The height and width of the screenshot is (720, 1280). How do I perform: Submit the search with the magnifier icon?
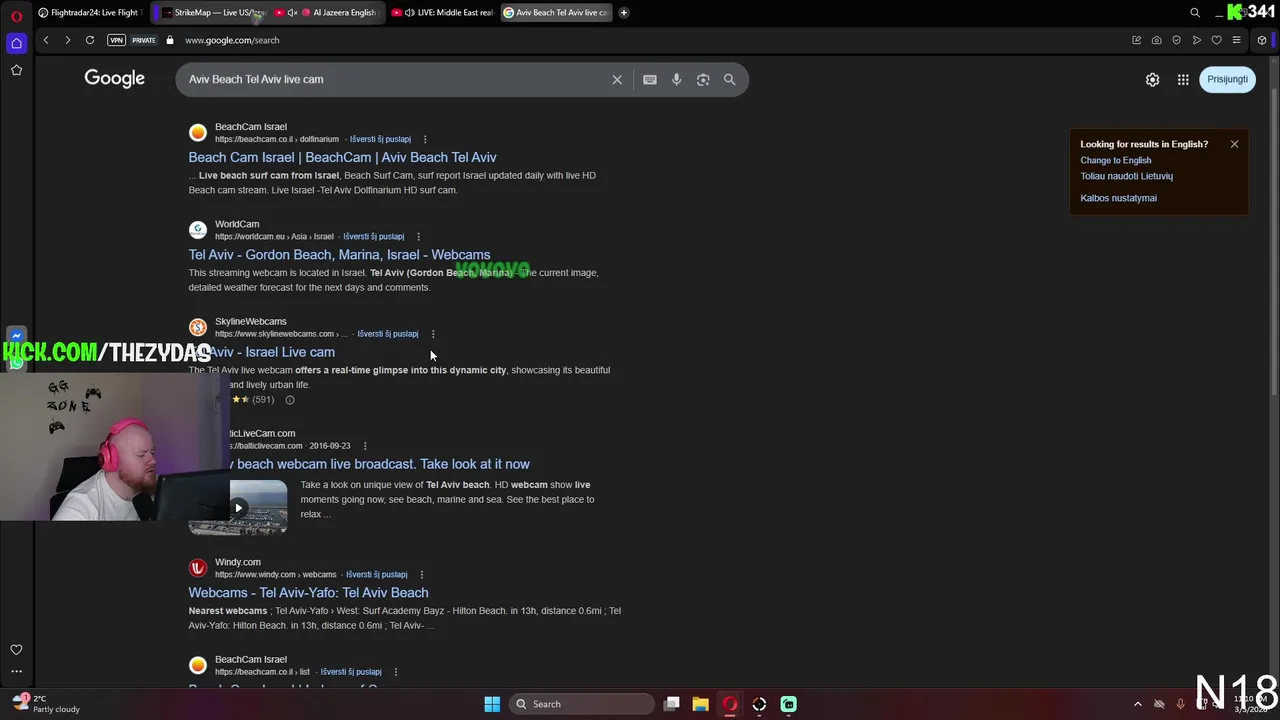click(x=730, y=80)
